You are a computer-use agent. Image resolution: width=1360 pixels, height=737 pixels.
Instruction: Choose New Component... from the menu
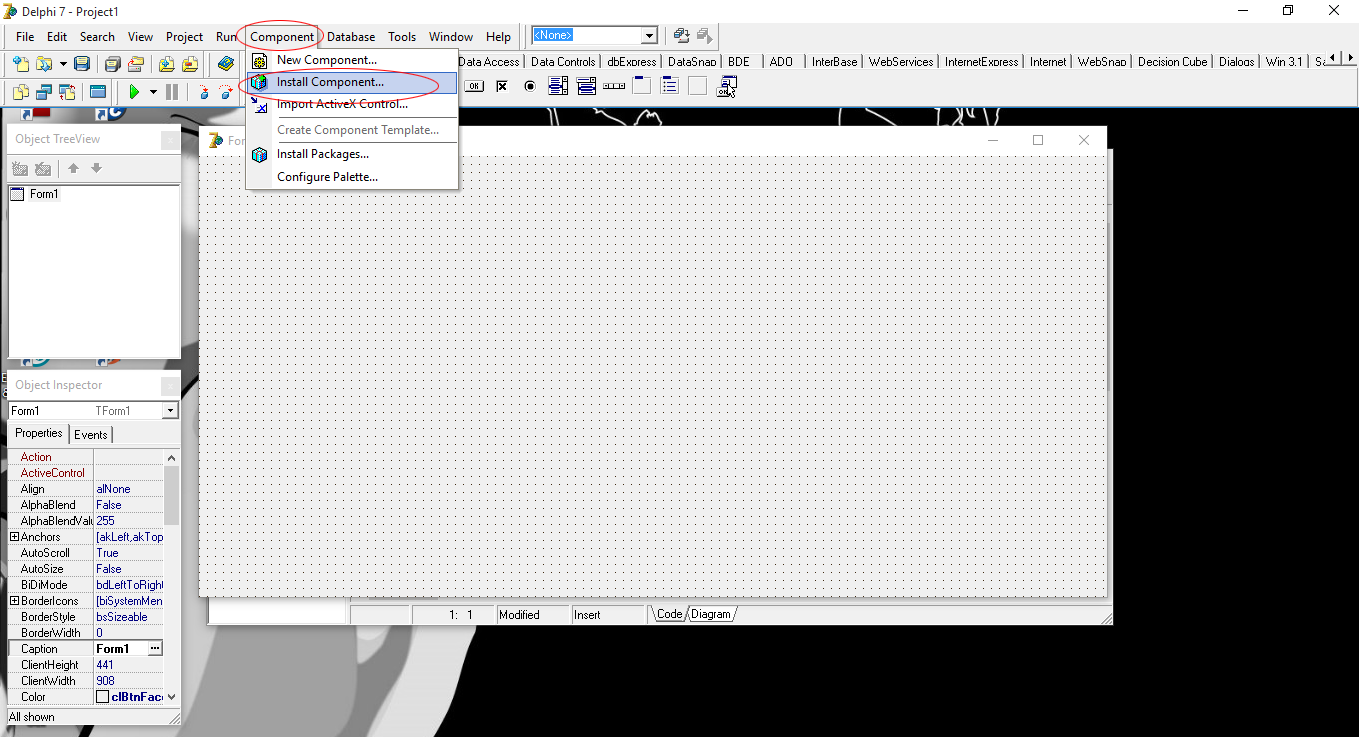click(x=351, y=60)
